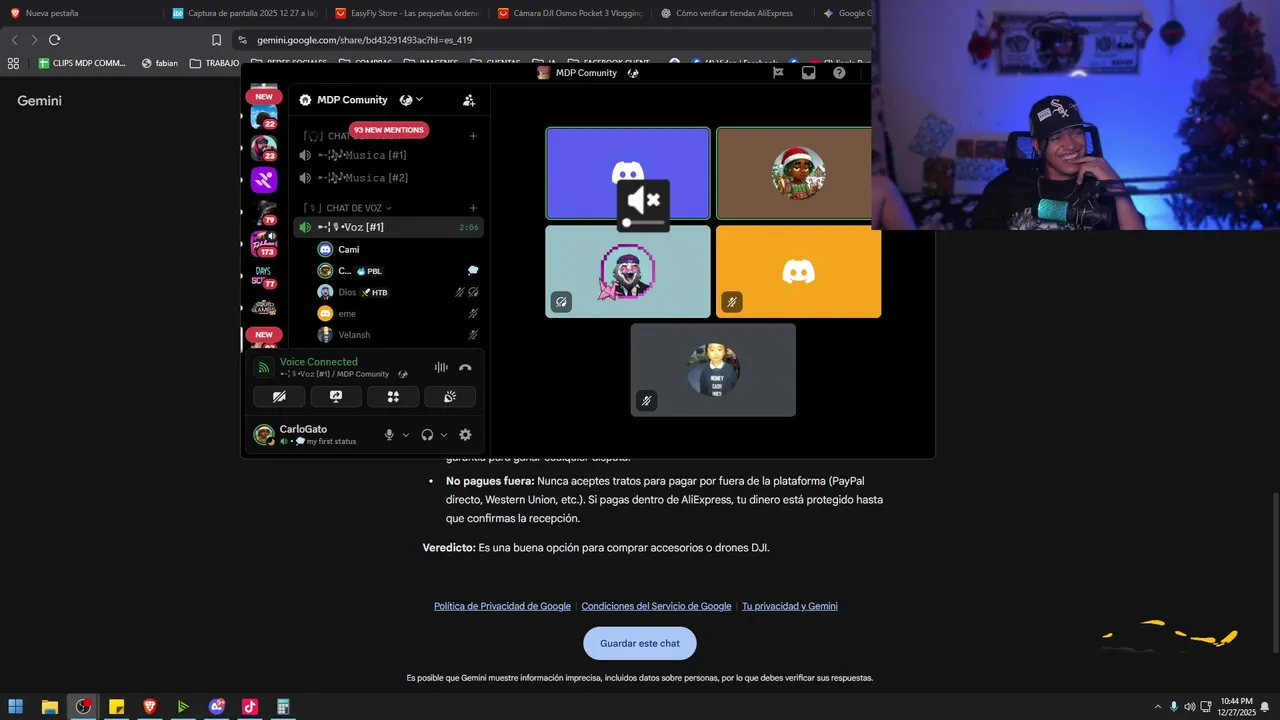
Task: Click Guardar este chat button
Action: click(640, 643)
